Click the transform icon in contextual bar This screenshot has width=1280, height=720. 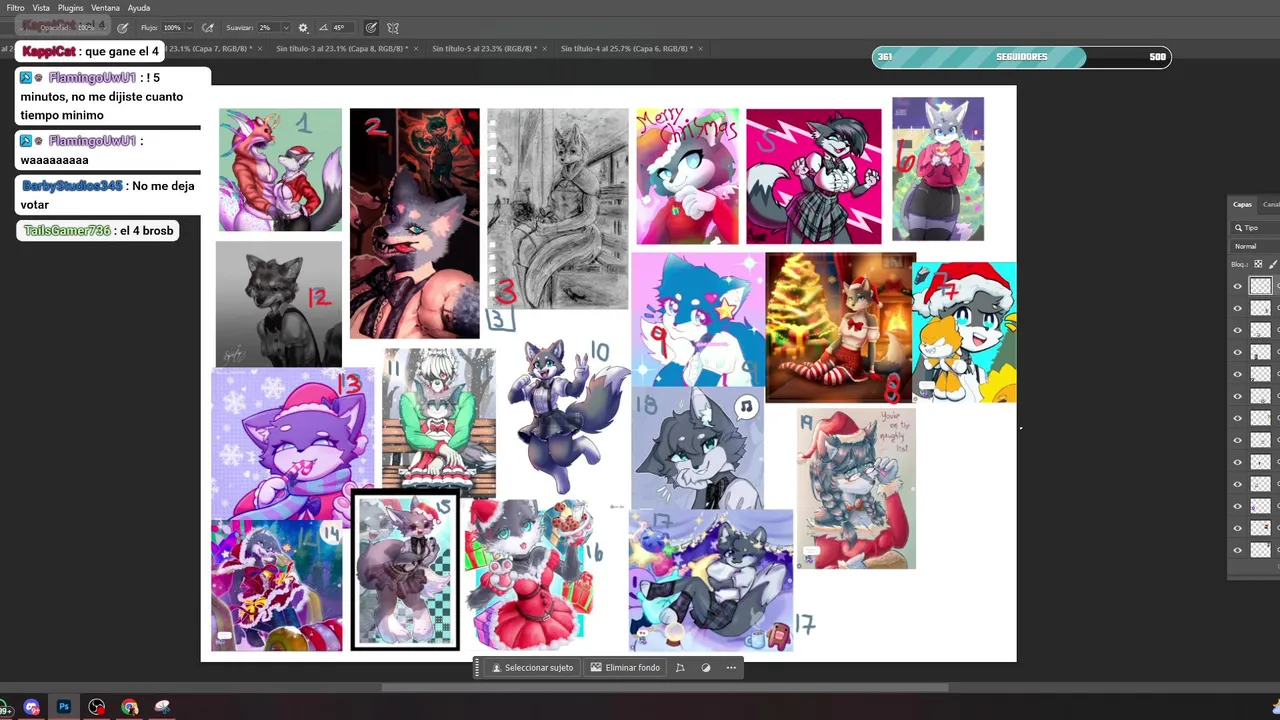pos(680,668)
